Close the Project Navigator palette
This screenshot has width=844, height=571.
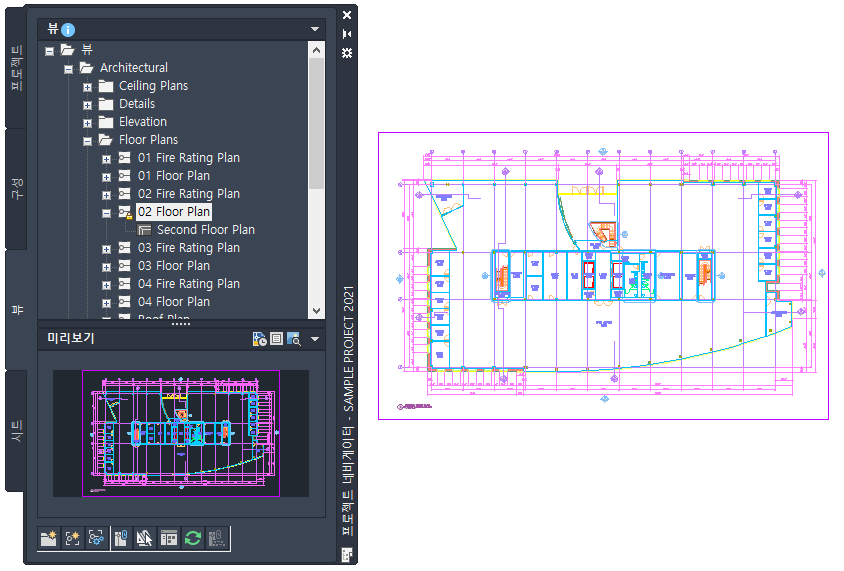pyautogui.click(x=347, y=15)
